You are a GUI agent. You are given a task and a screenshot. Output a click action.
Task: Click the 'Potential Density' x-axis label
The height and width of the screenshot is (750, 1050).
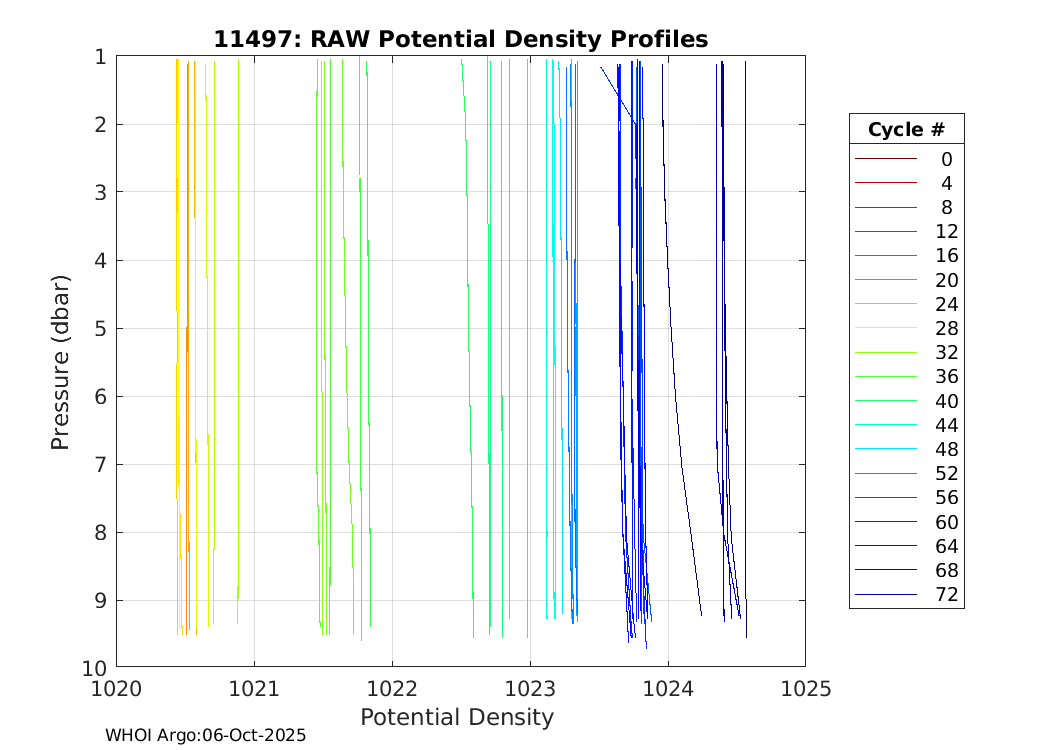click(x=457, y=717)
